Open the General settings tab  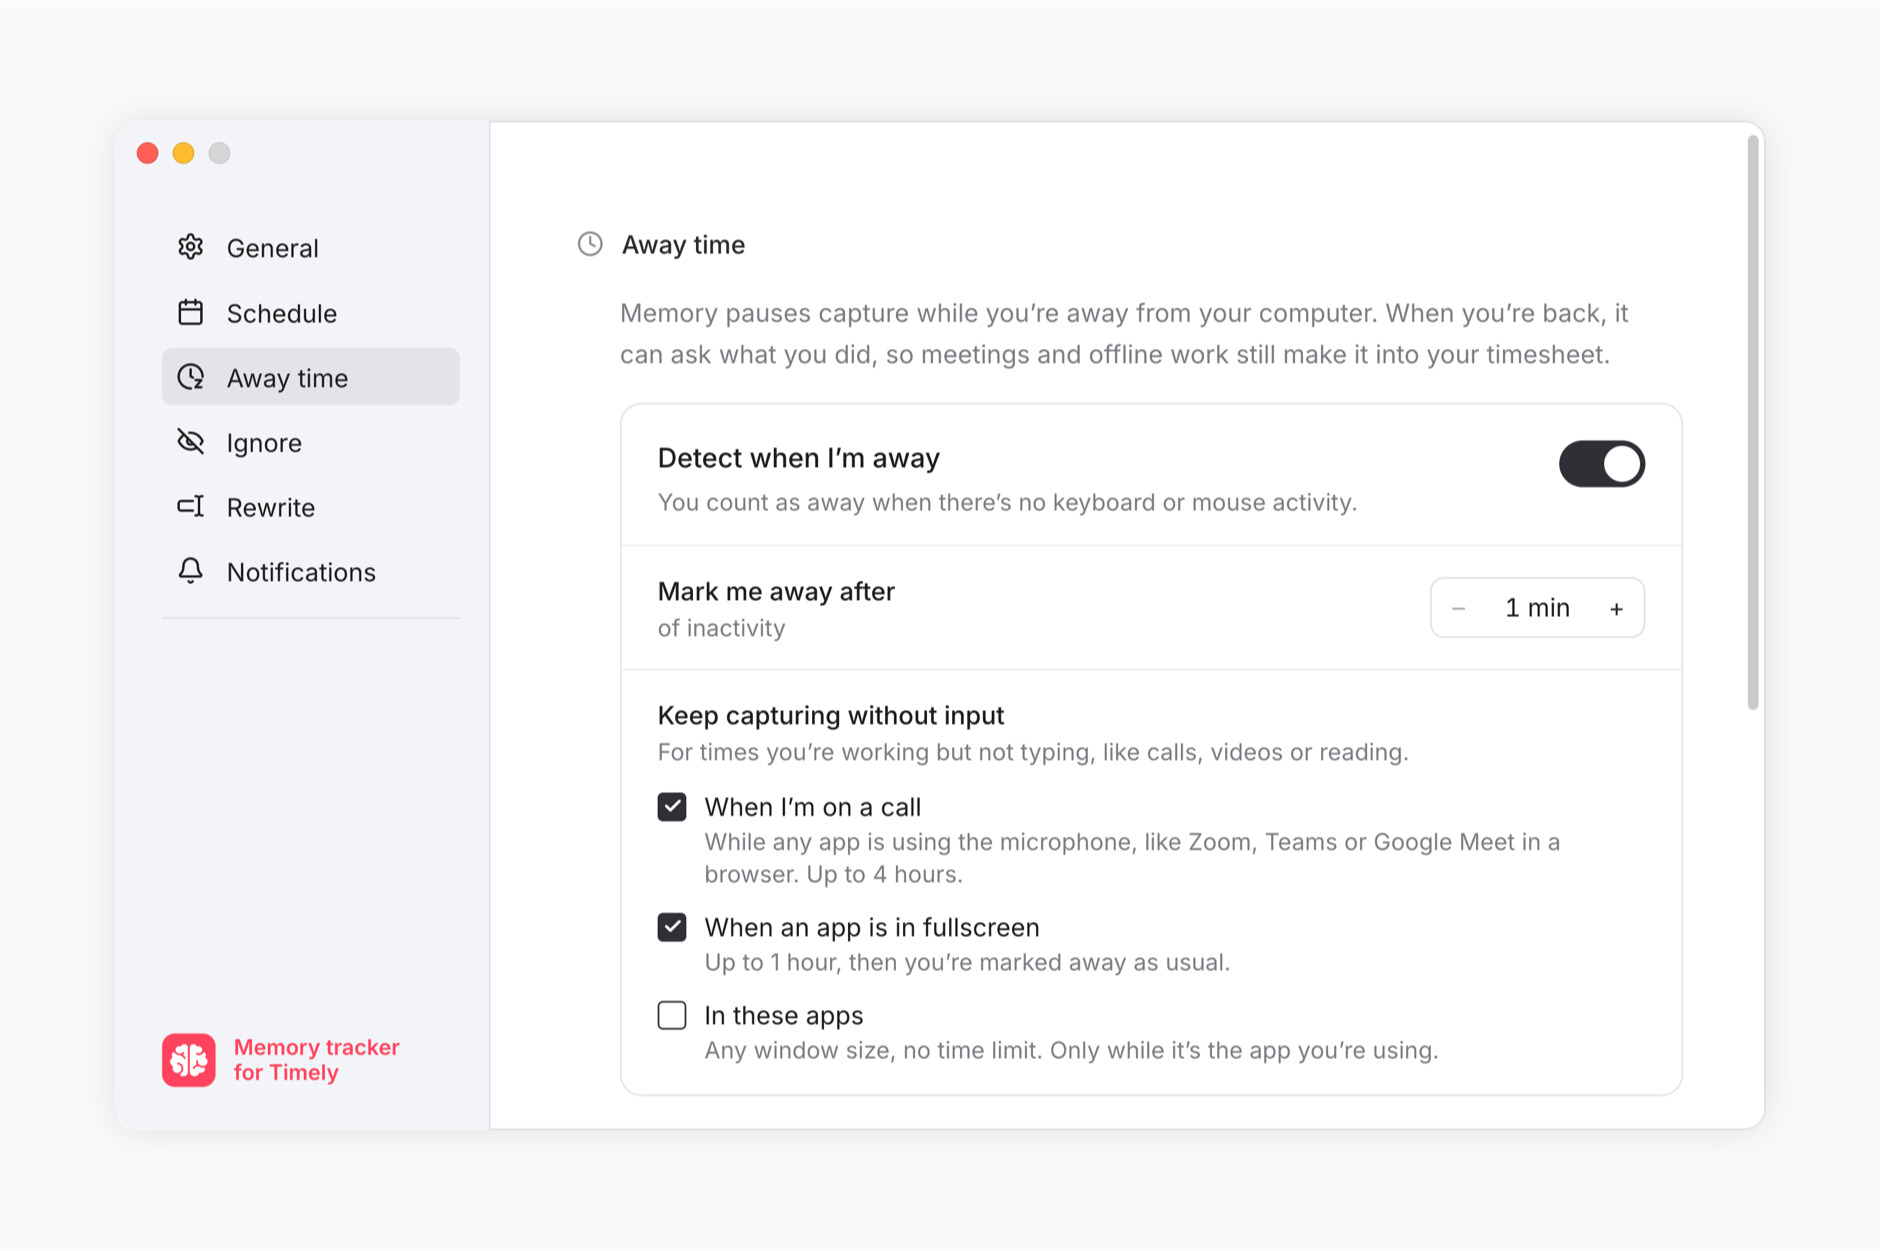click(311, 247)
